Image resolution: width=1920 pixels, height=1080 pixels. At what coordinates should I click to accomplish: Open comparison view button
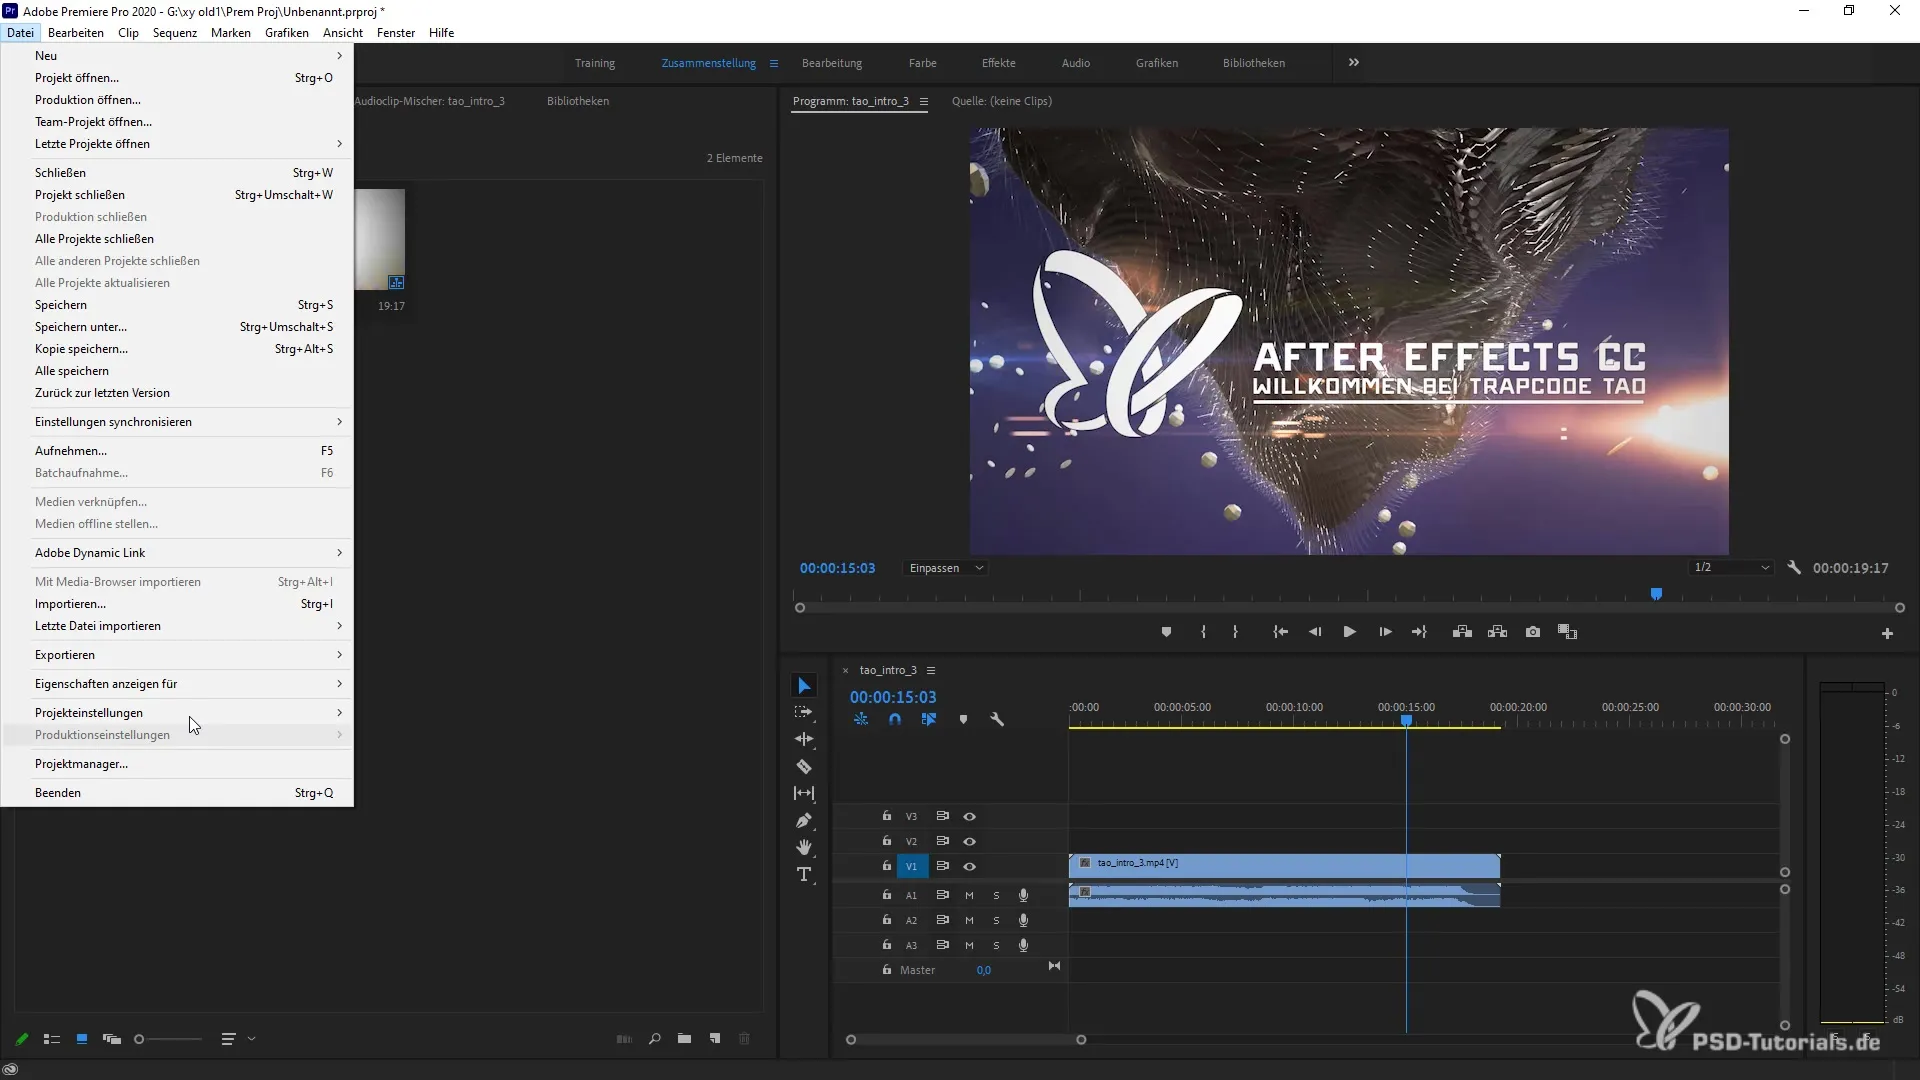point(1568,632)
